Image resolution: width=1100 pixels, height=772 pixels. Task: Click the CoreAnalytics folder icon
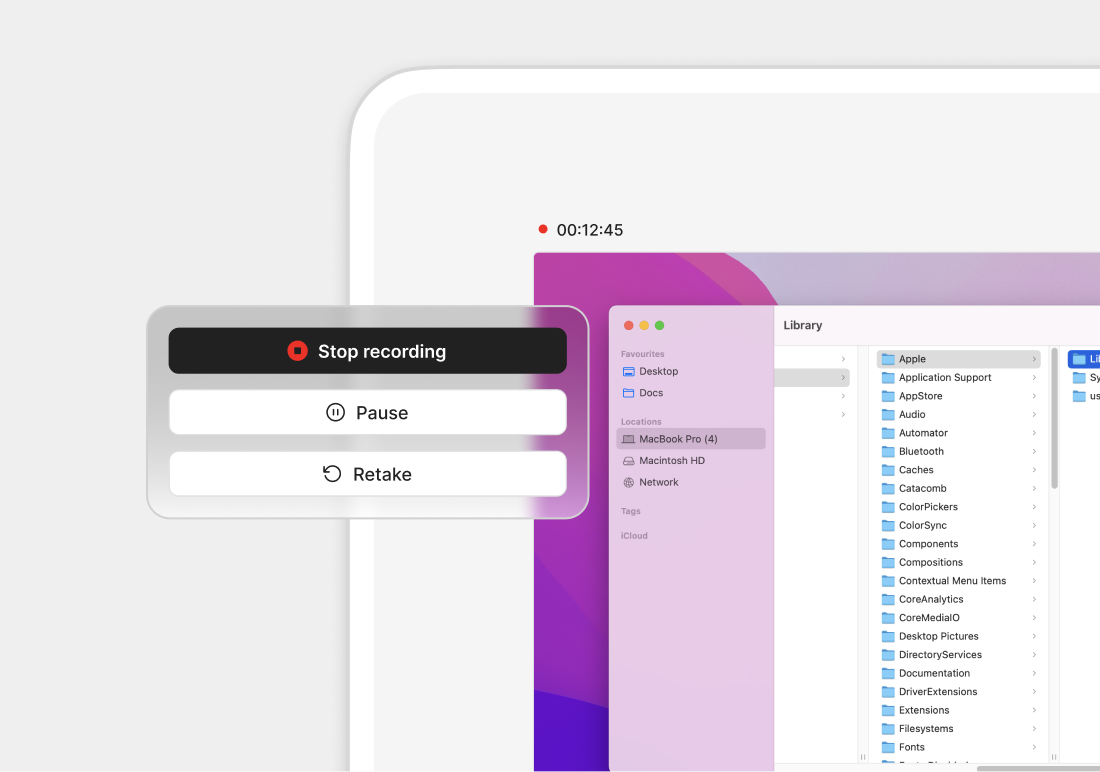[x=888, y=599]
